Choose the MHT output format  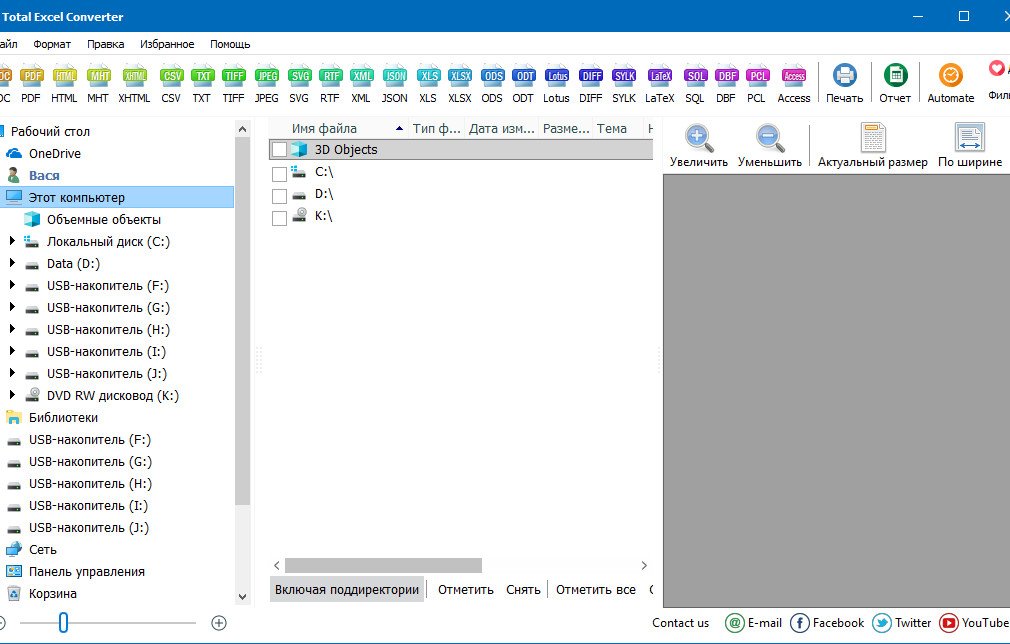tap(98, 84)
